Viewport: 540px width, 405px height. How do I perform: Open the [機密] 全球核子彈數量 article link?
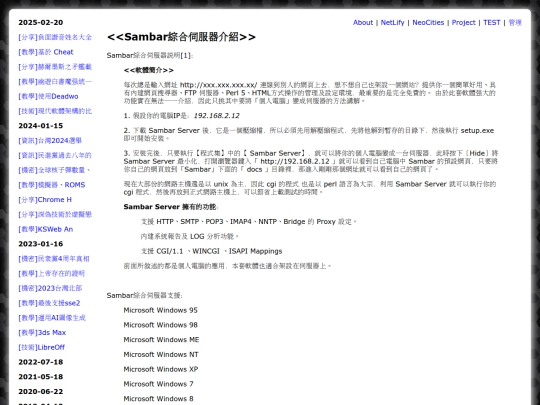point(54,170)
